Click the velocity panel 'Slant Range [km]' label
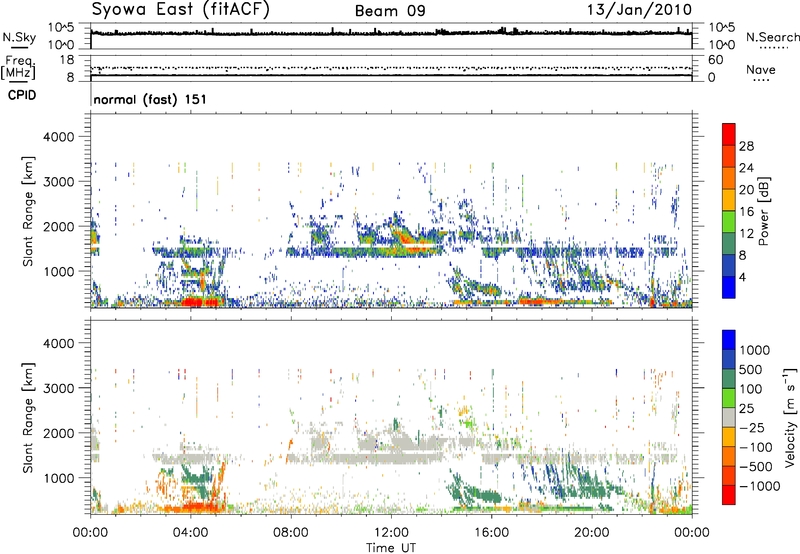The height and width of the screenshot is (554, 800). tap(28, 417)
